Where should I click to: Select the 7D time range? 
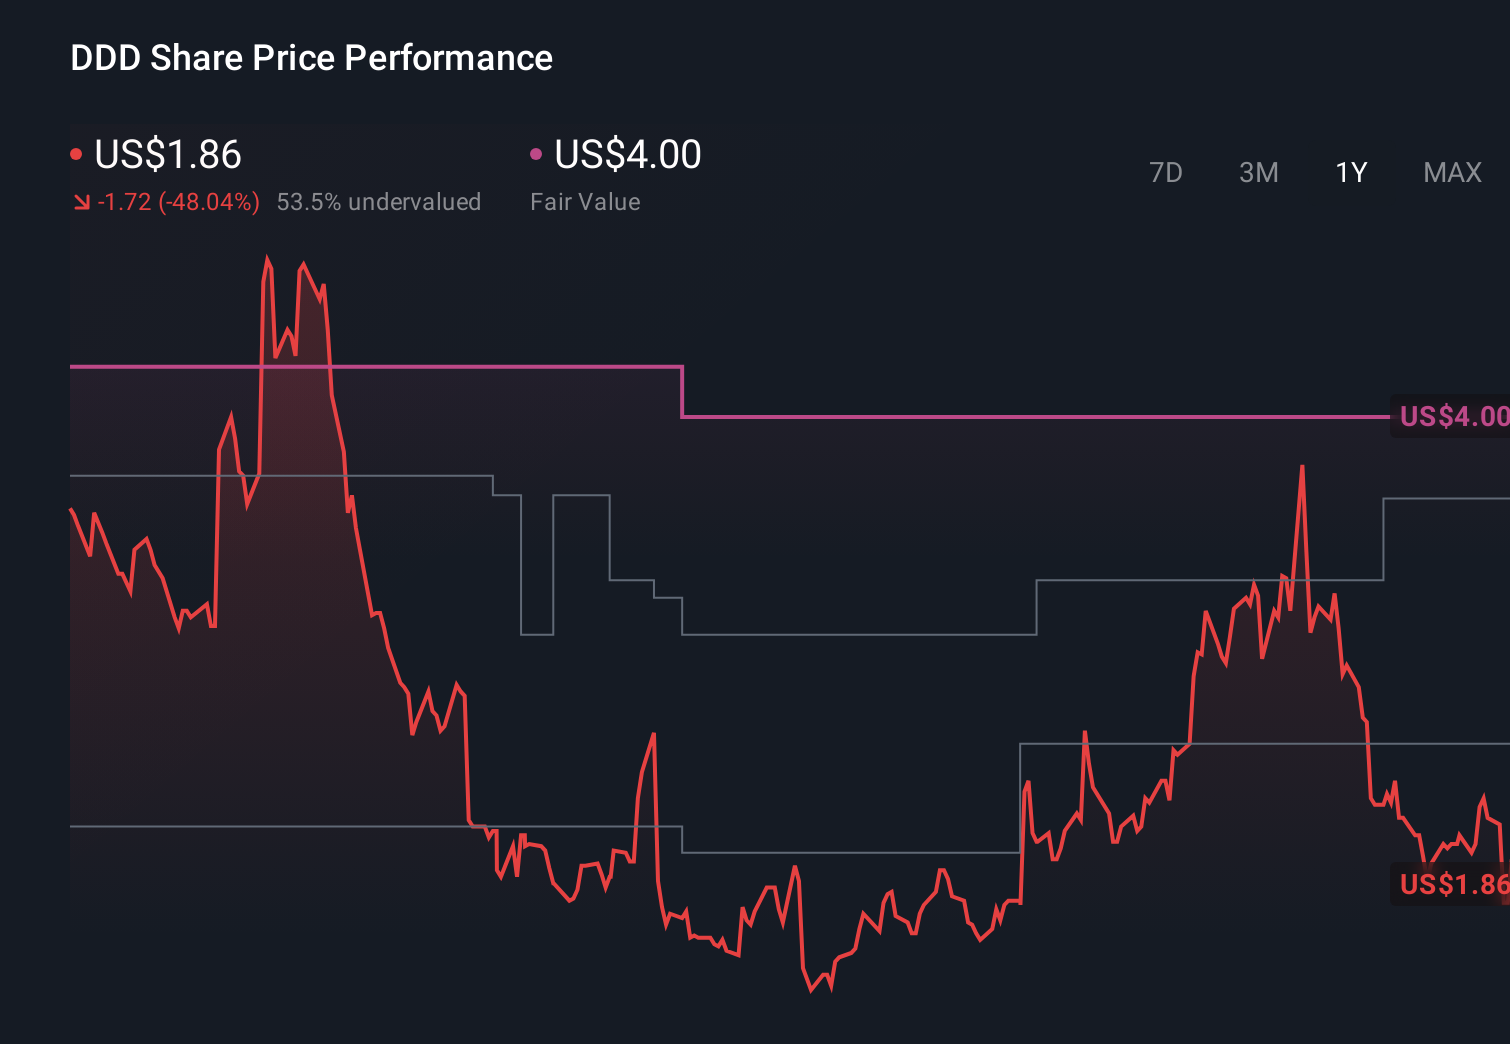1166,172
